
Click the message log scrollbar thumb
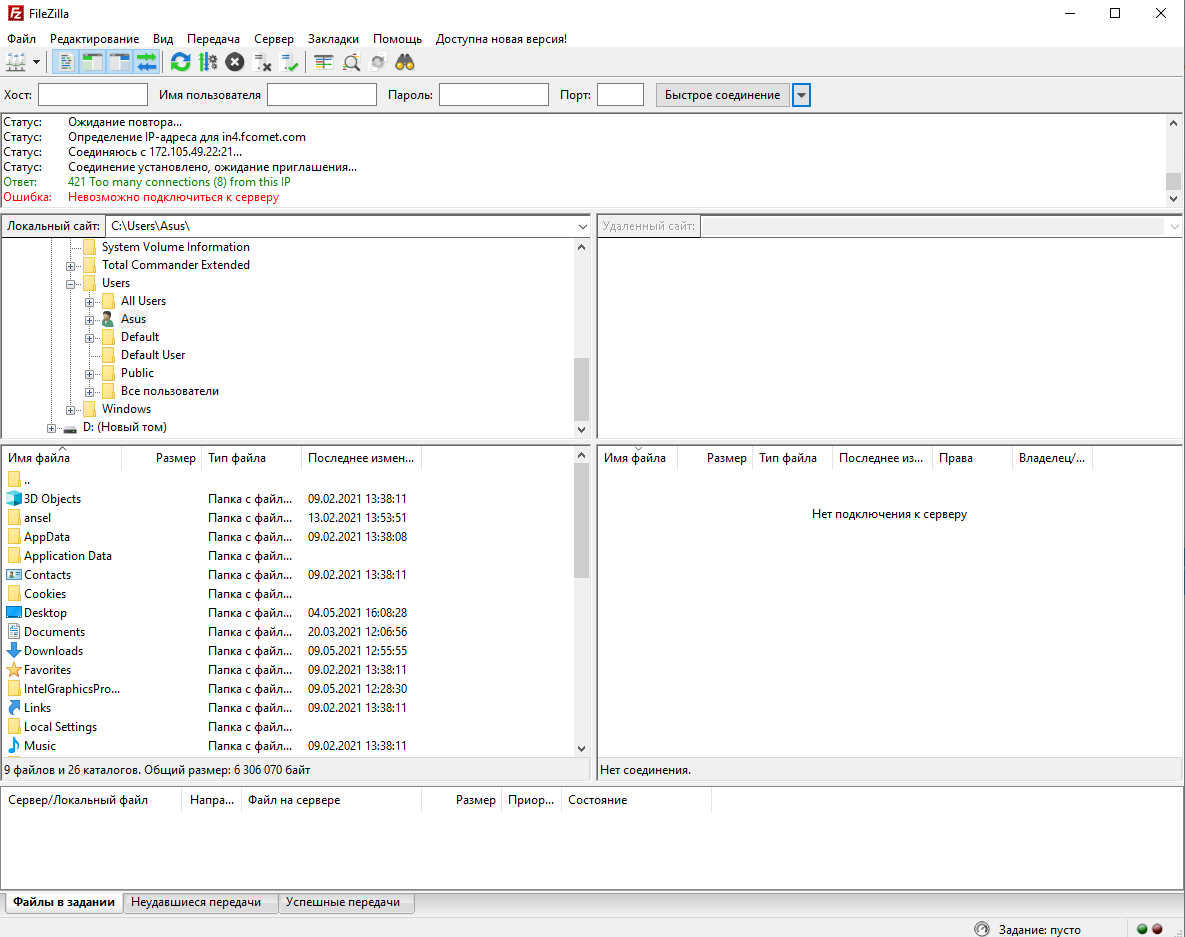click(1173, 181)
